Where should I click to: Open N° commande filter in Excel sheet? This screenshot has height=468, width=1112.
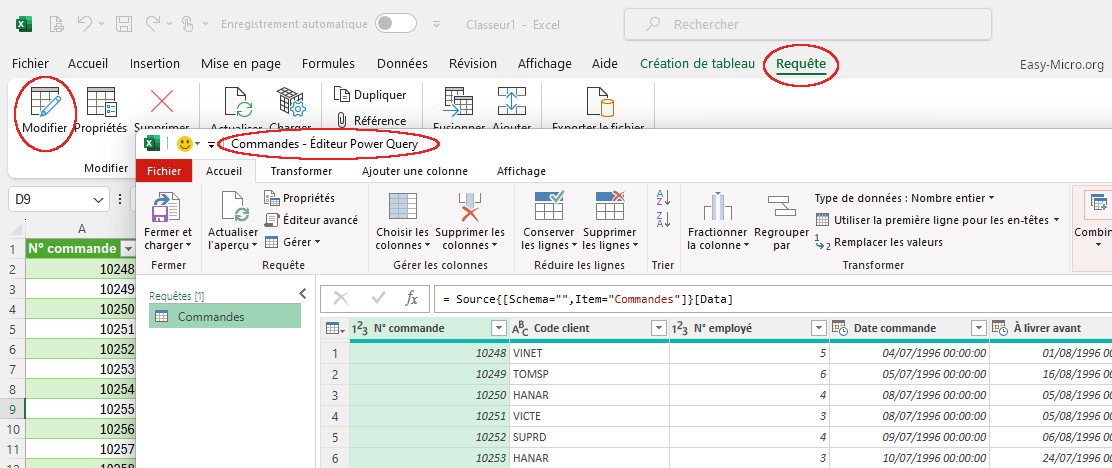(128, 249)
